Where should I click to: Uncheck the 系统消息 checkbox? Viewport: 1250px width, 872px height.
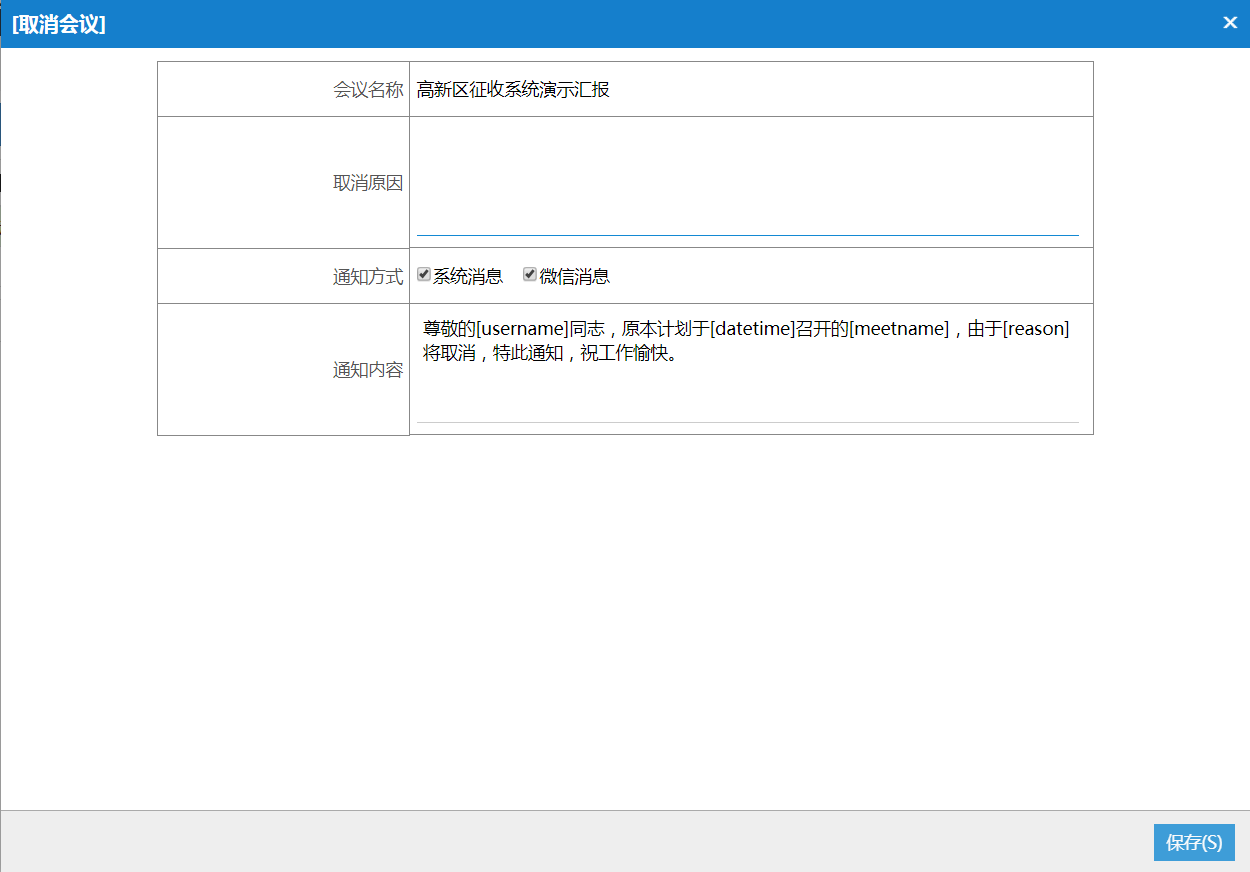[x=424, y=275]
